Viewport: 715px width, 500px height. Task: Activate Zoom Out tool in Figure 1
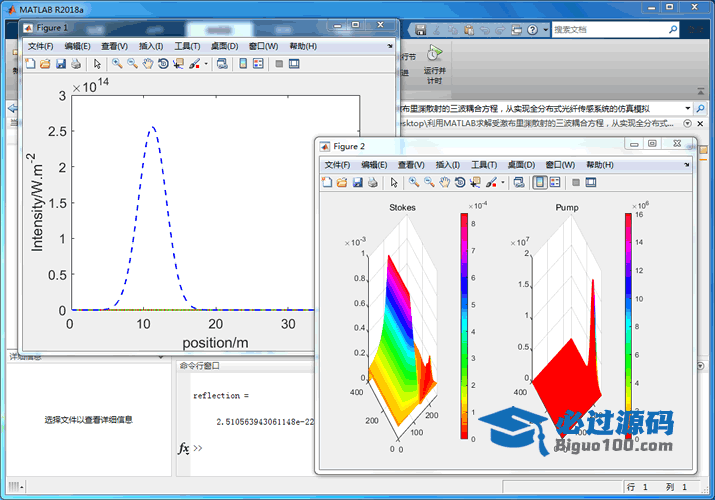point(132,64)
